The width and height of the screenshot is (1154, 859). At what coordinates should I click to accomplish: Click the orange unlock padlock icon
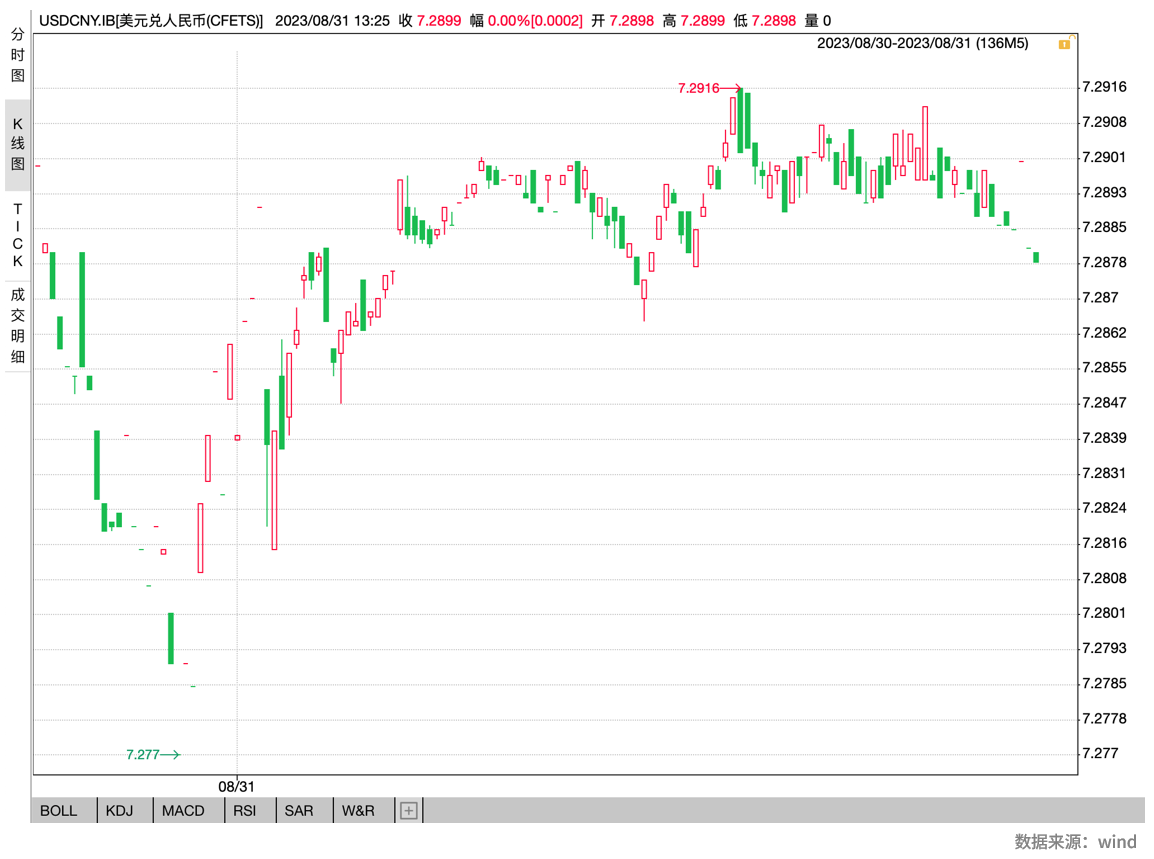tap(1064, 43)
